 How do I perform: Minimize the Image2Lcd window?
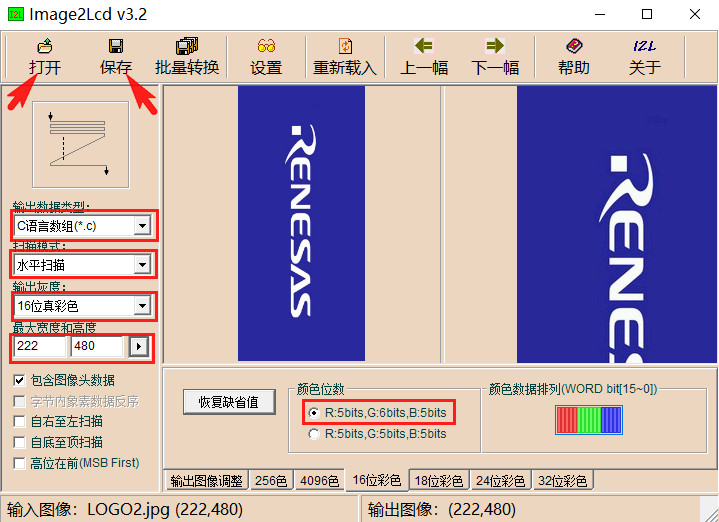[x=600, y=14]
